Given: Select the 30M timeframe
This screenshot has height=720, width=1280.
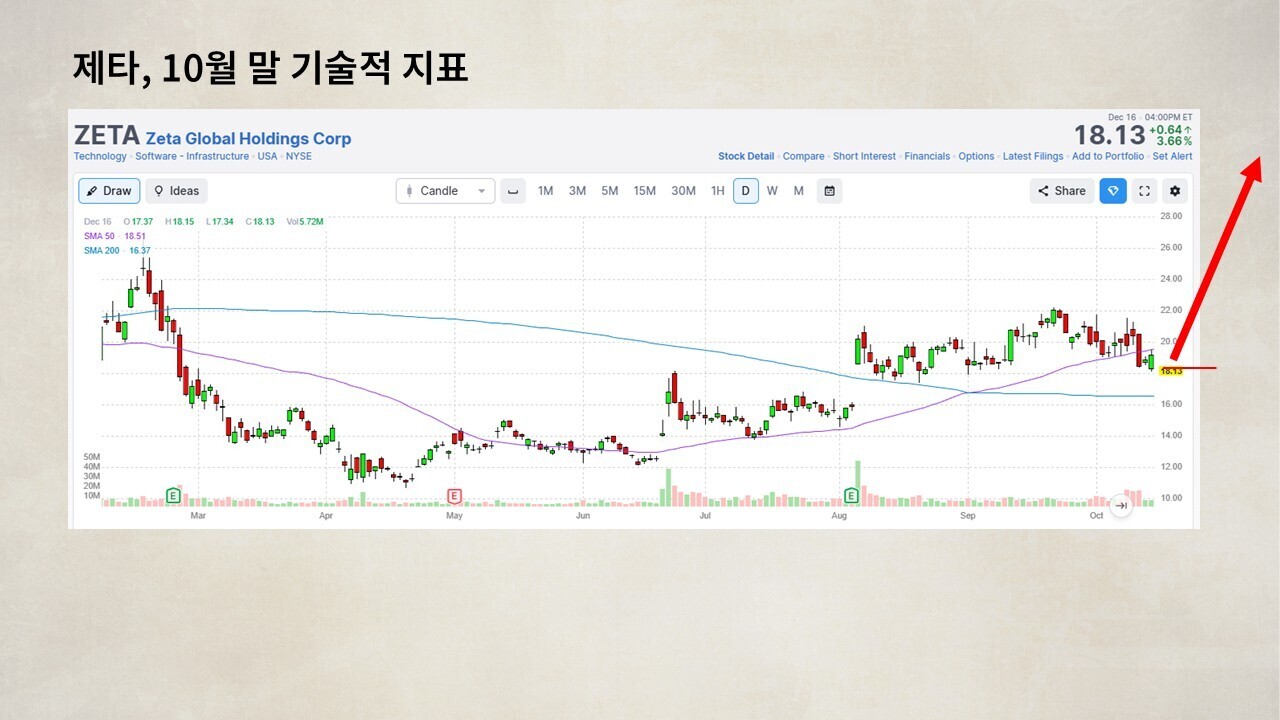Looking at the screenshot, I should click(x=684, y=191).
